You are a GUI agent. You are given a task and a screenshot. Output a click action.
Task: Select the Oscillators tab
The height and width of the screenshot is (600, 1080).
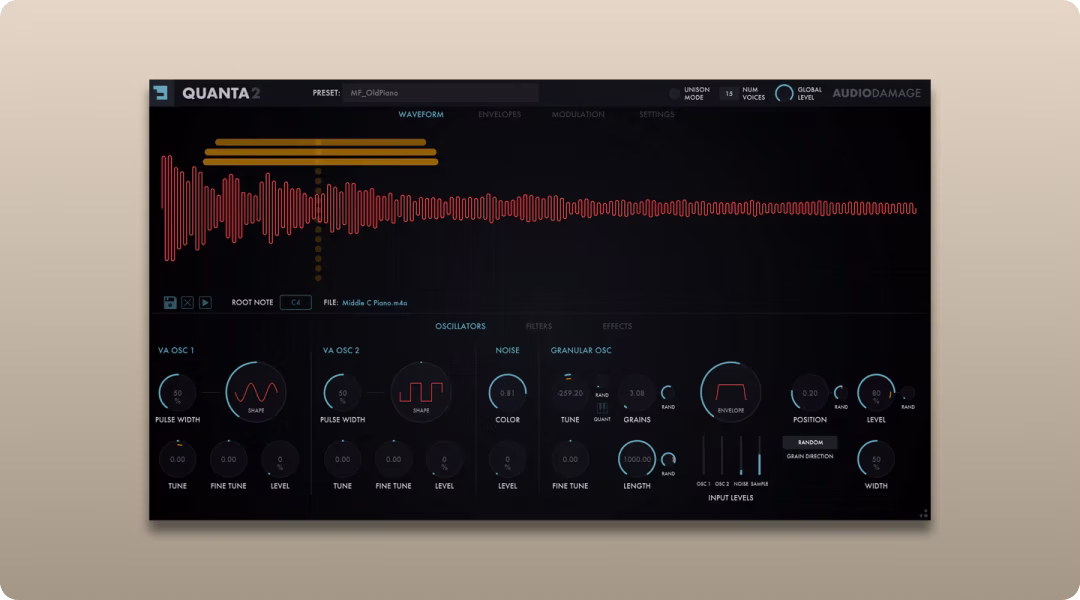(x=460, y=326)
